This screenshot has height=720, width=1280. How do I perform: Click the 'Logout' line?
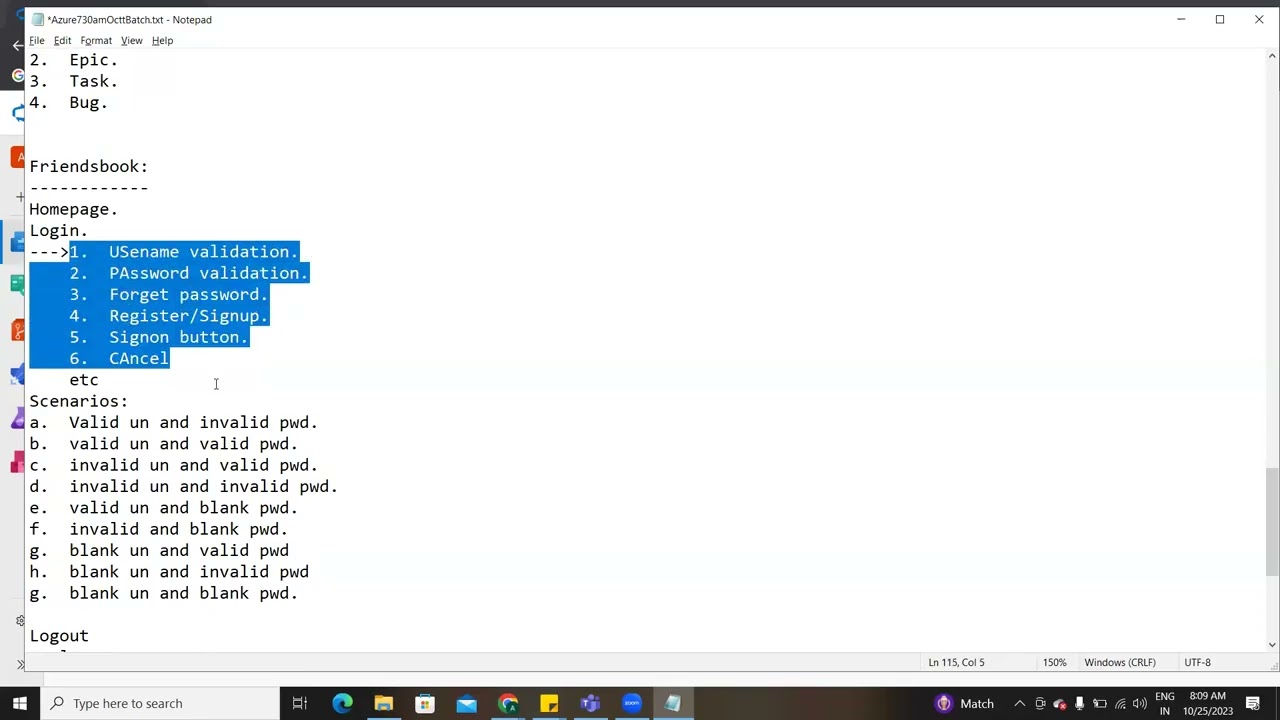(x=59, y=636)
